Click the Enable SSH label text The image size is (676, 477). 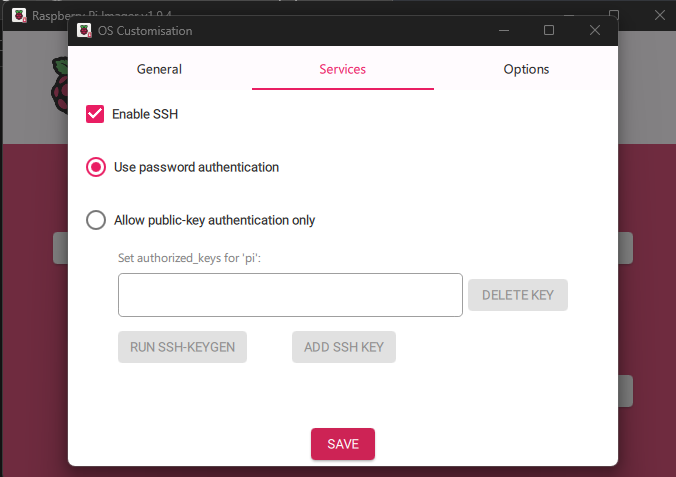(x=145, y=114)
